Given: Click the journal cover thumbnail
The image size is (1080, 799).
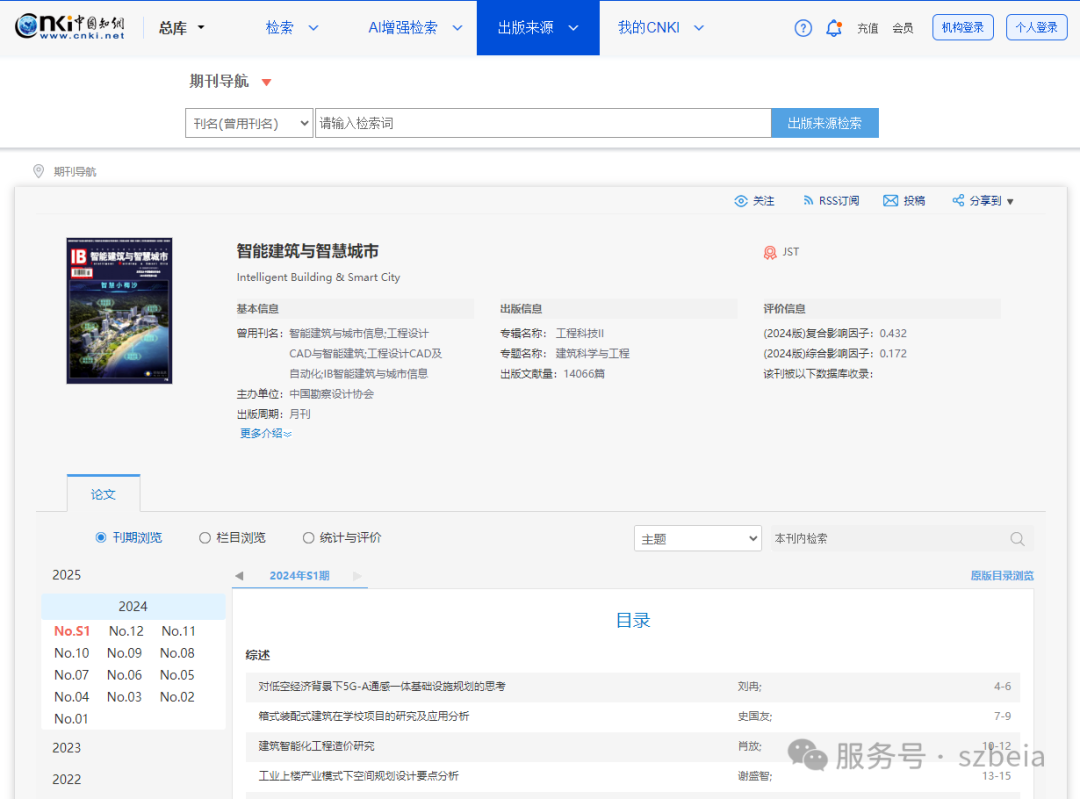Looking at the screenshot, I should pyautogui.click(x=119, y=310).
